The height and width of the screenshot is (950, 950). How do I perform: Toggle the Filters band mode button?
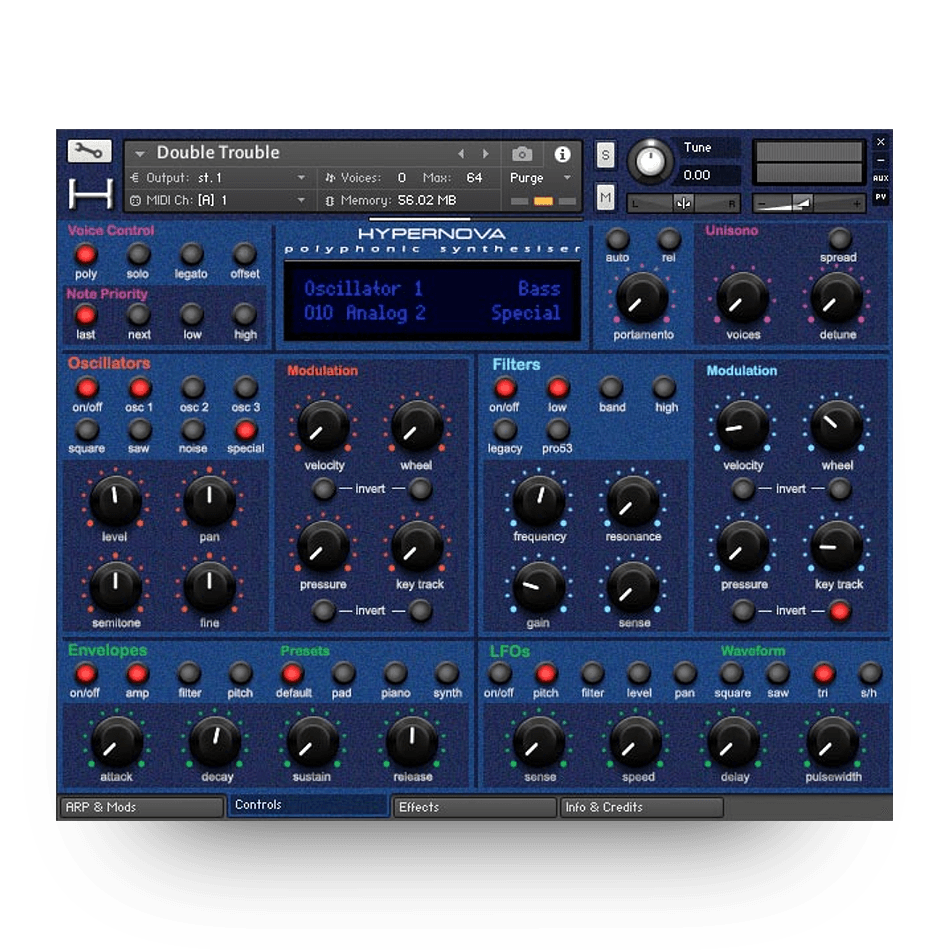pyautogui.click(x=611, y=388)
